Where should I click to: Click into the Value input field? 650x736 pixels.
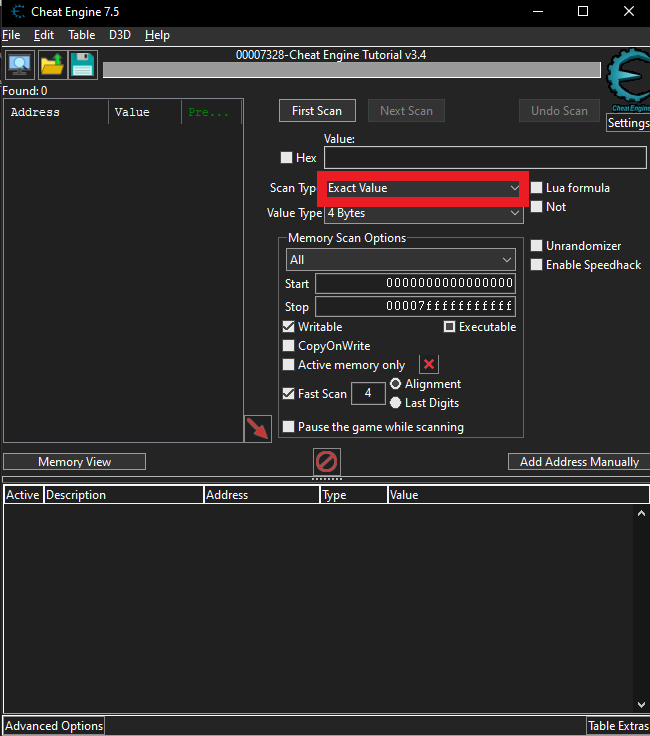[x=485, y=158]
